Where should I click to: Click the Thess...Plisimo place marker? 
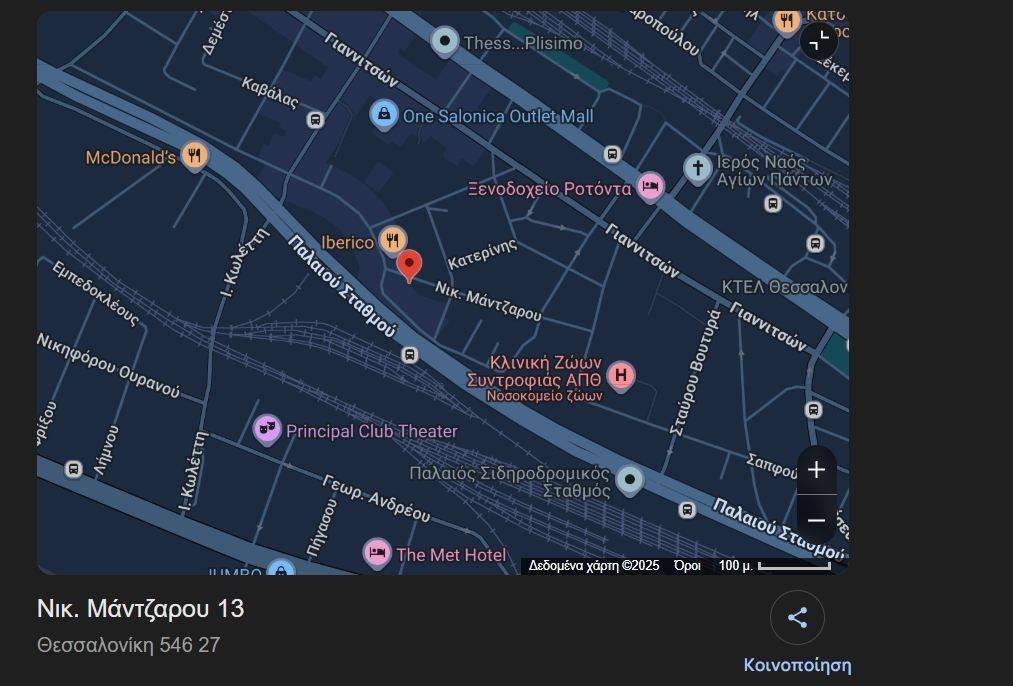[445, 42]
